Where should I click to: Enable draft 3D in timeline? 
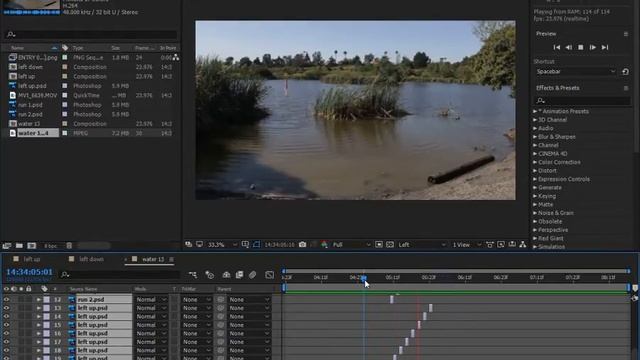point(209,275)
